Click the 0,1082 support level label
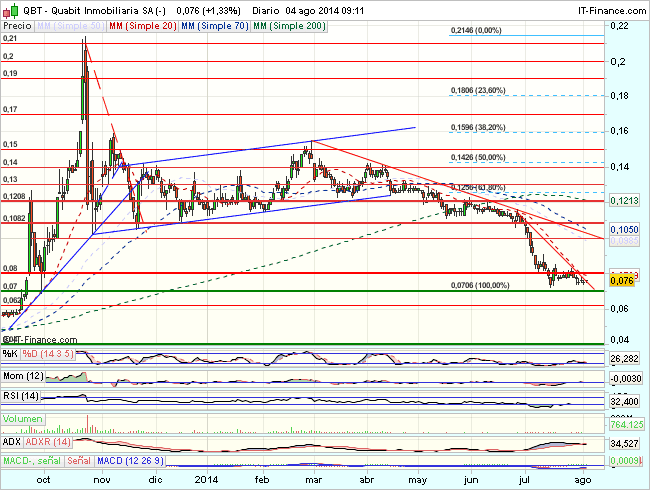The width and height of the screenshot is (650, 490). coord(14,218)
